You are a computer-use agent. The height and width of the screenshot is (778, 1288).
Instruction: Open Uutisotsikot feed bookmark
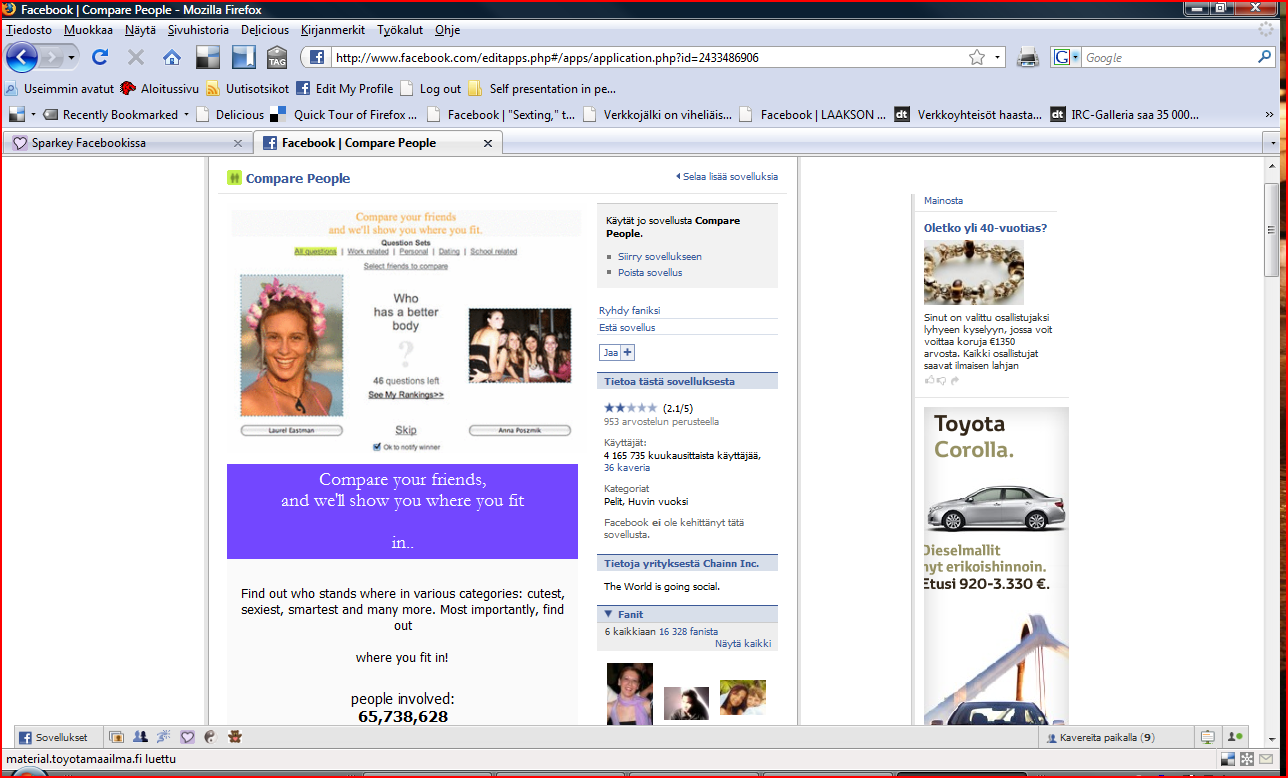point(248,89)
